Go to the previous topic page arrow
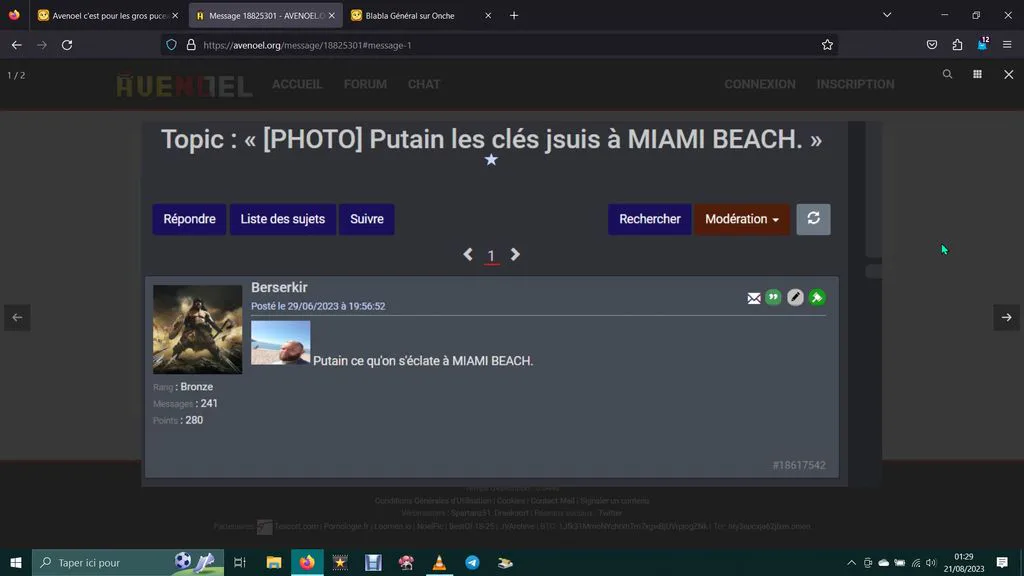1024x576 pixels. point(468,255)
